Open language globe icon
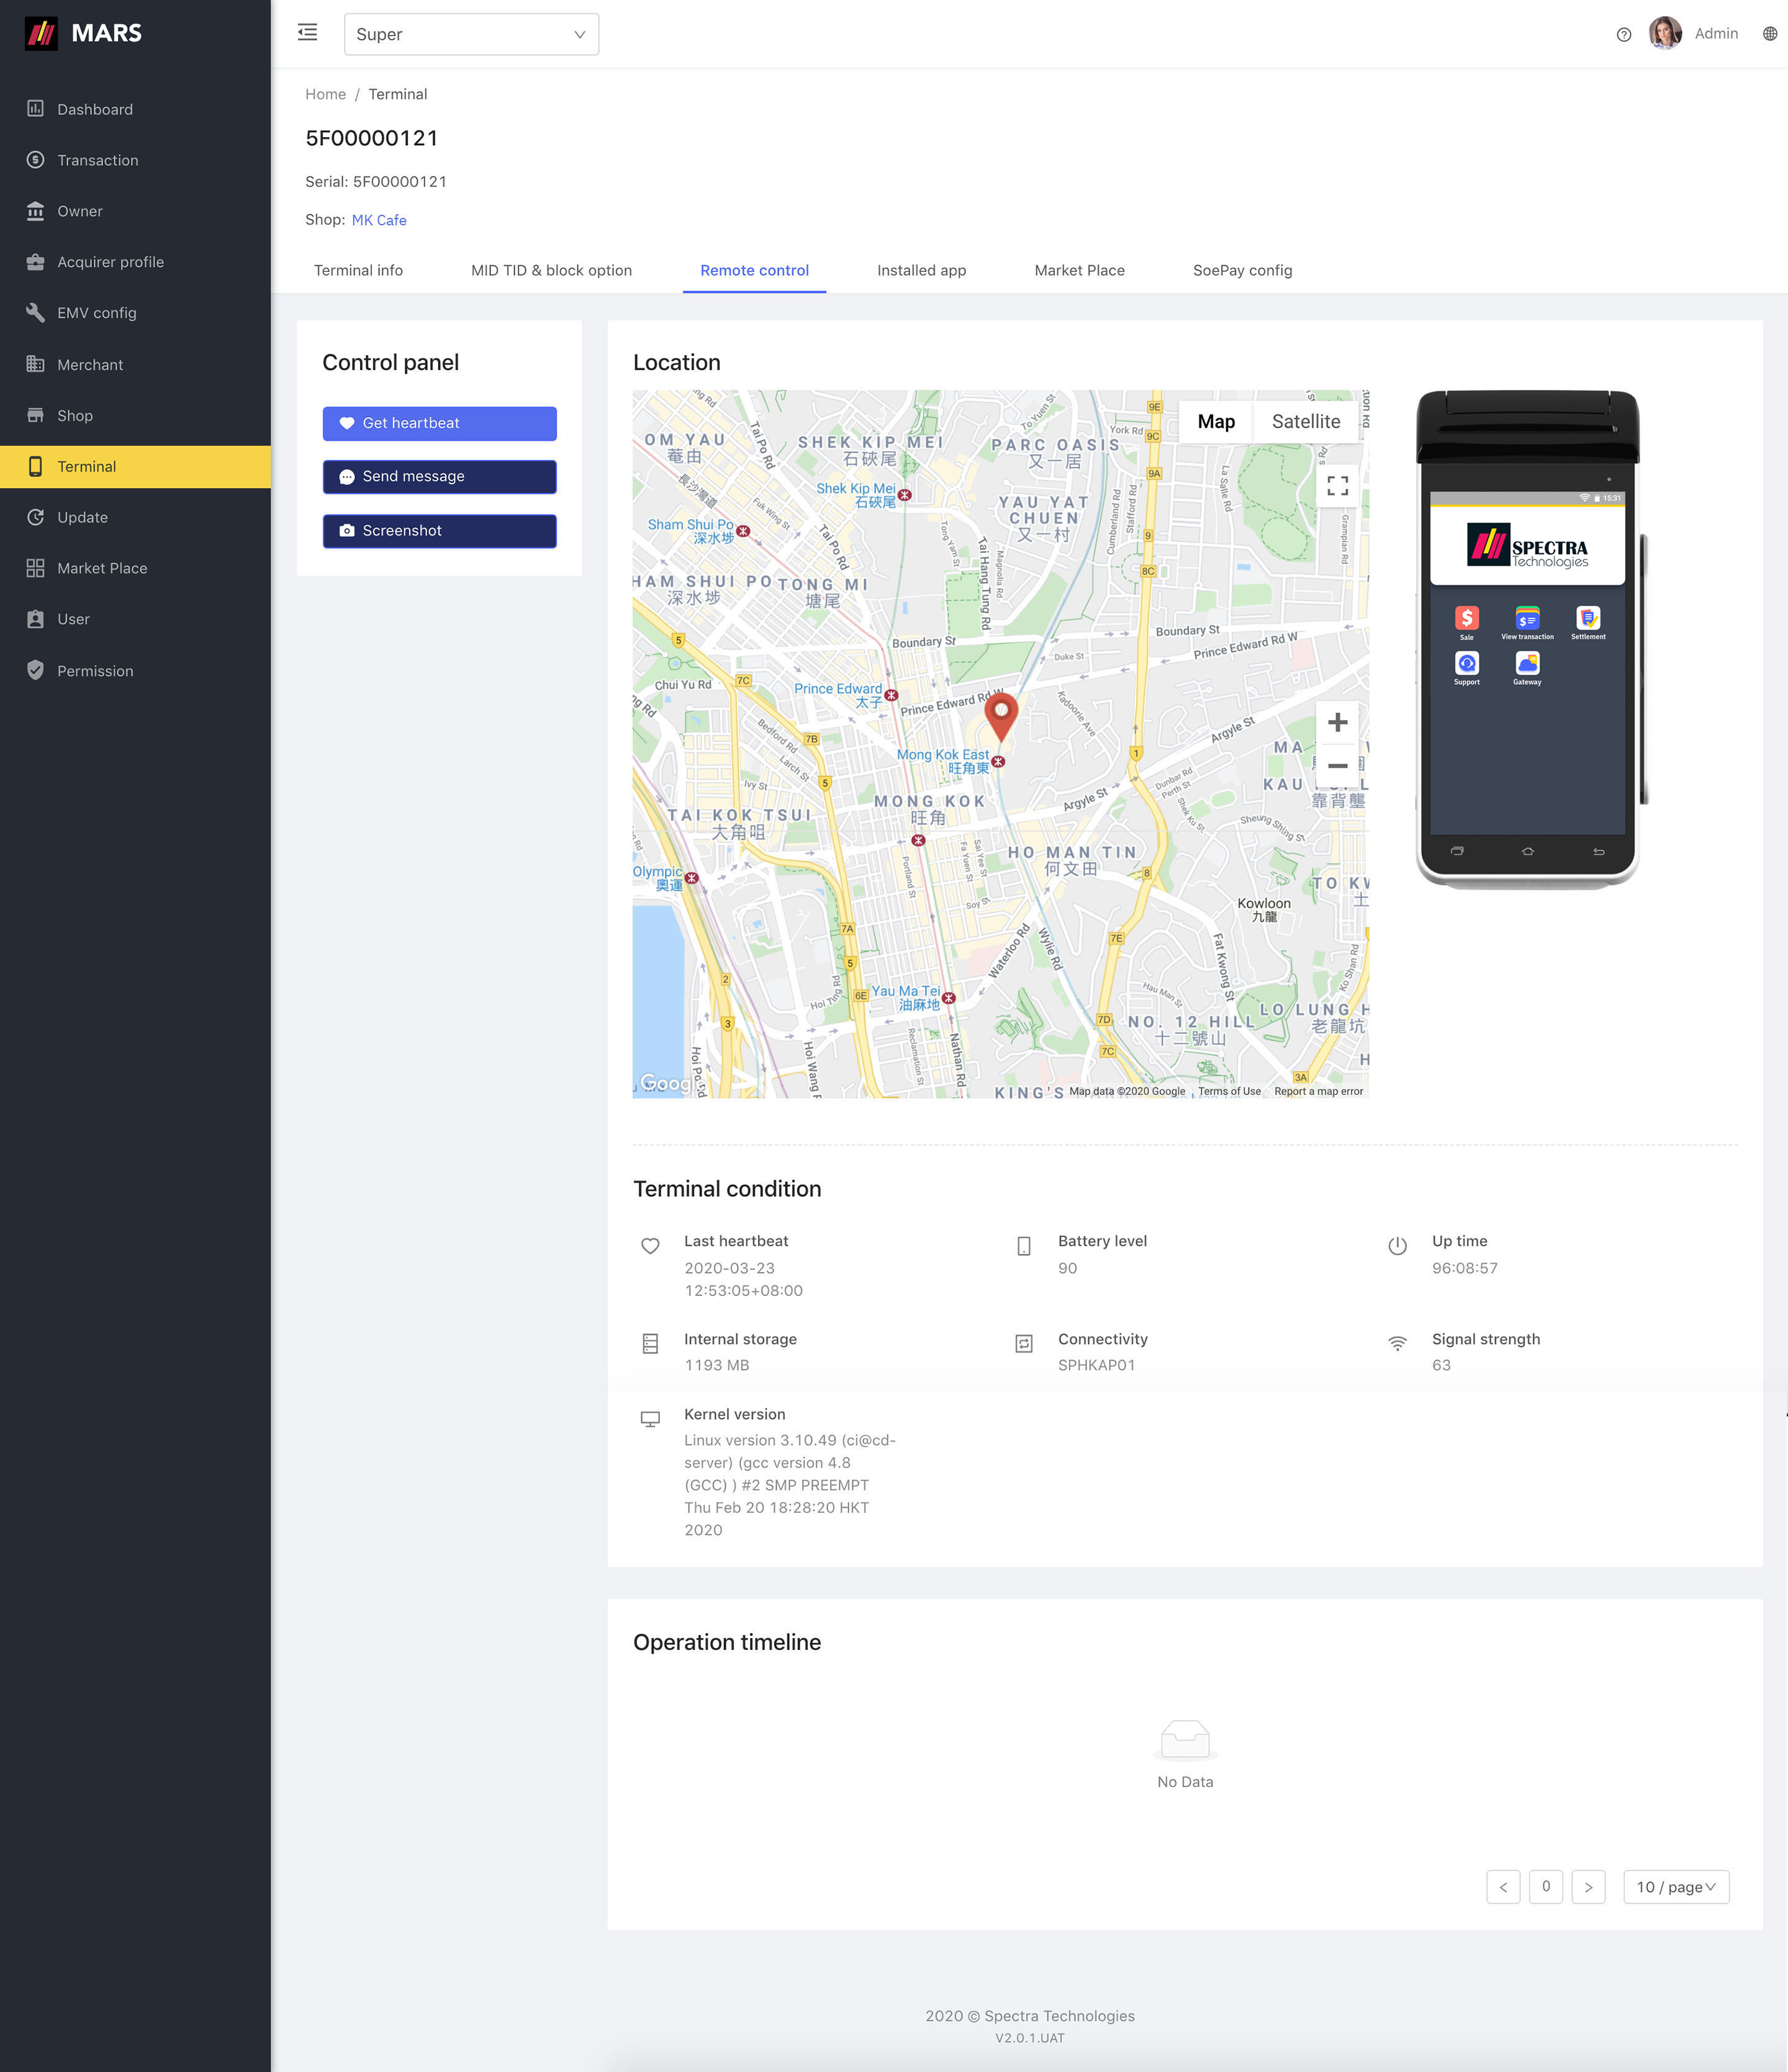This screenshot has width=1788, height=2072. 1769,34
